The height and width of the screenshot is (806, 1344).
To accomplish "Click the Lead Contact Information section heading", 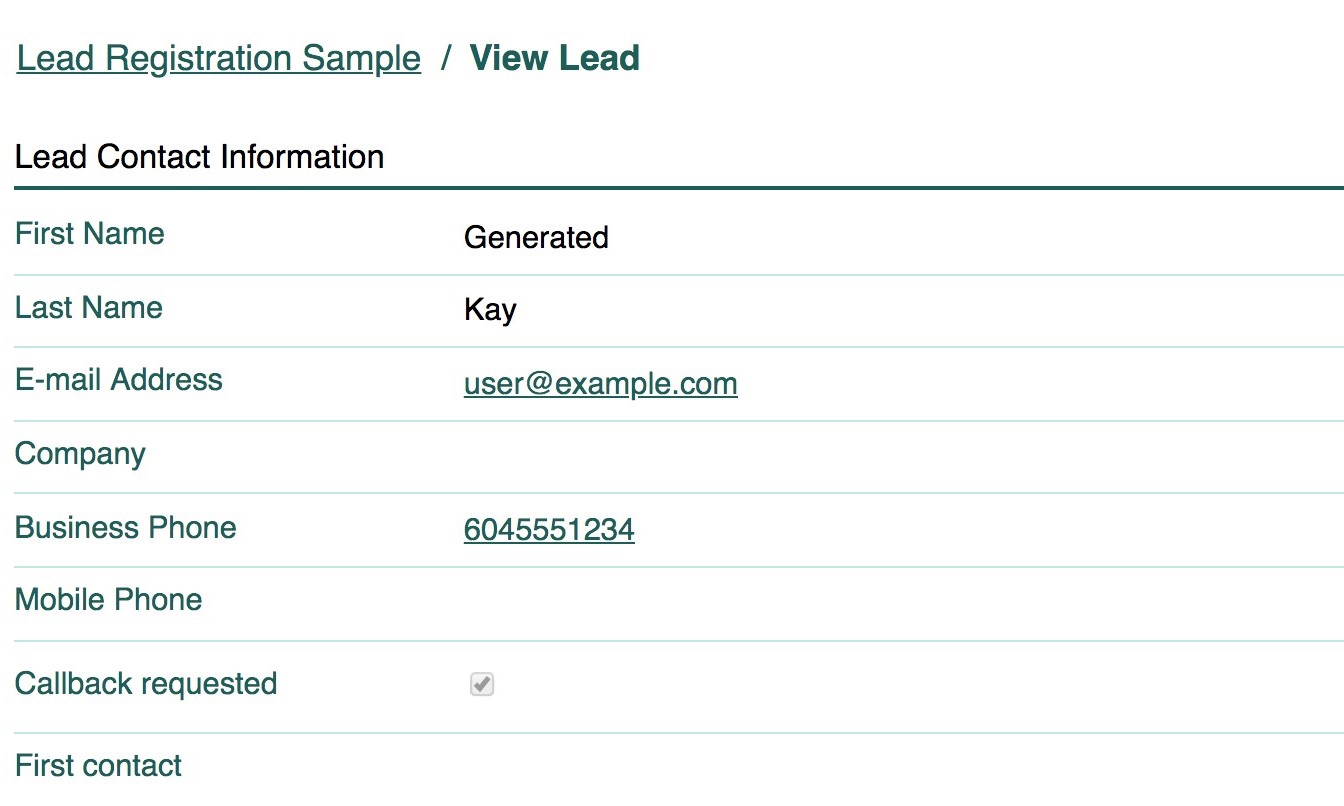I will point(200,157).
